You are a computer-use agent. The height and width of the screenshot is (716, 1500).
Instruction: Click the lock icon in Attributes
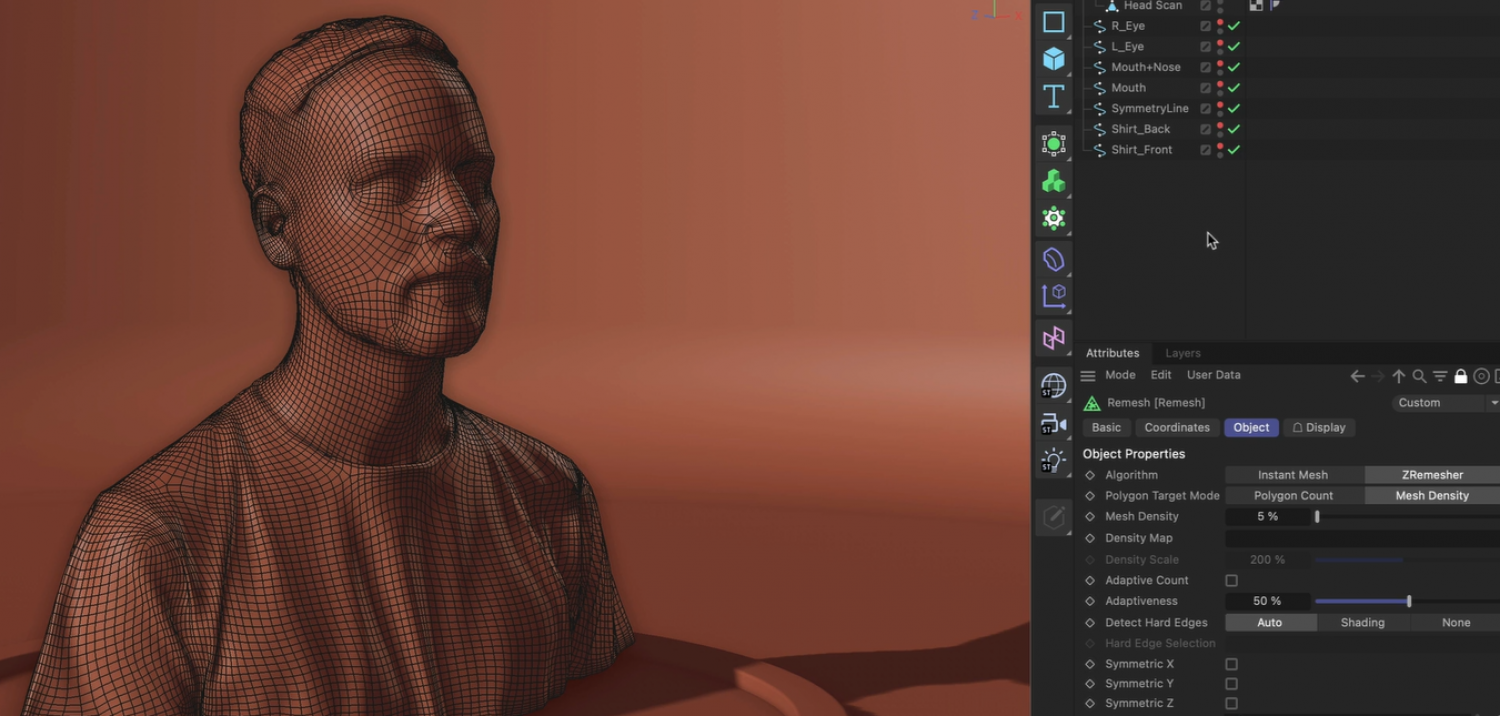1460,376
